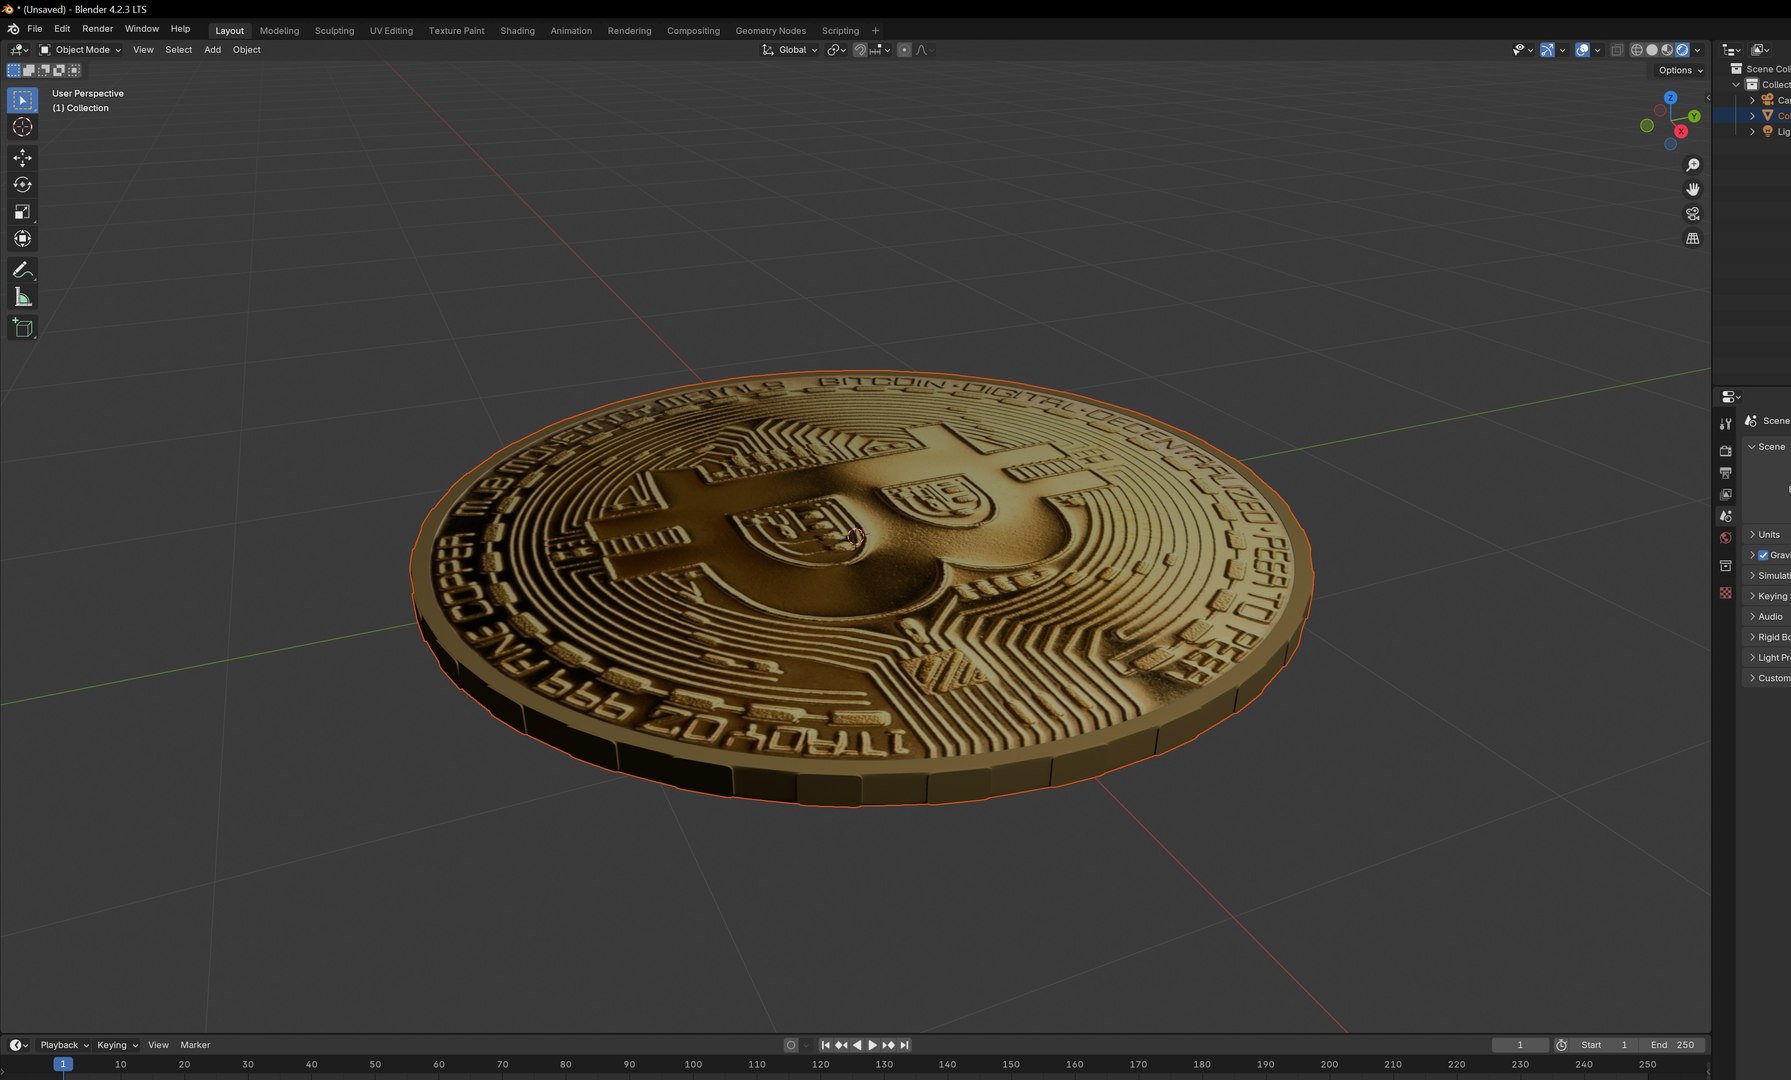The image size is (1791, 1080).
Task: Activate the Move tool
Action: coord(22,158)
